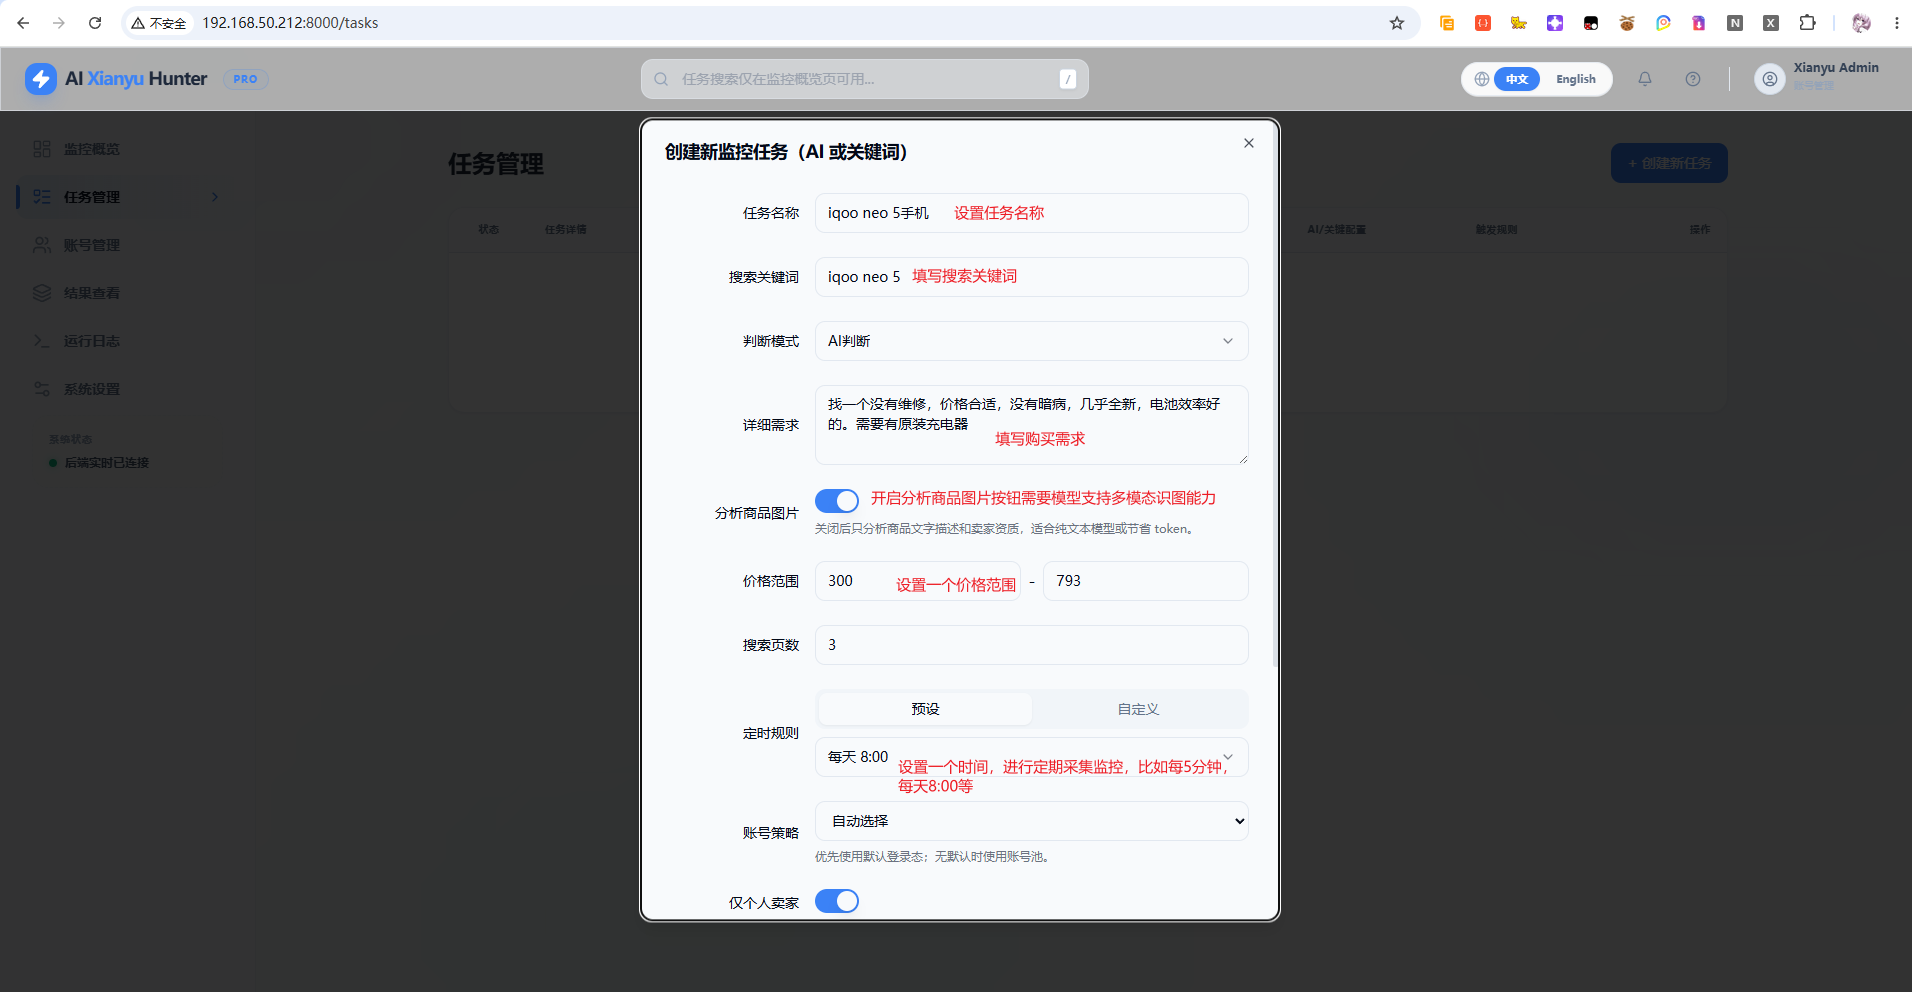Select 中文 language option
1912x992 pixels.
point(1517,79)
